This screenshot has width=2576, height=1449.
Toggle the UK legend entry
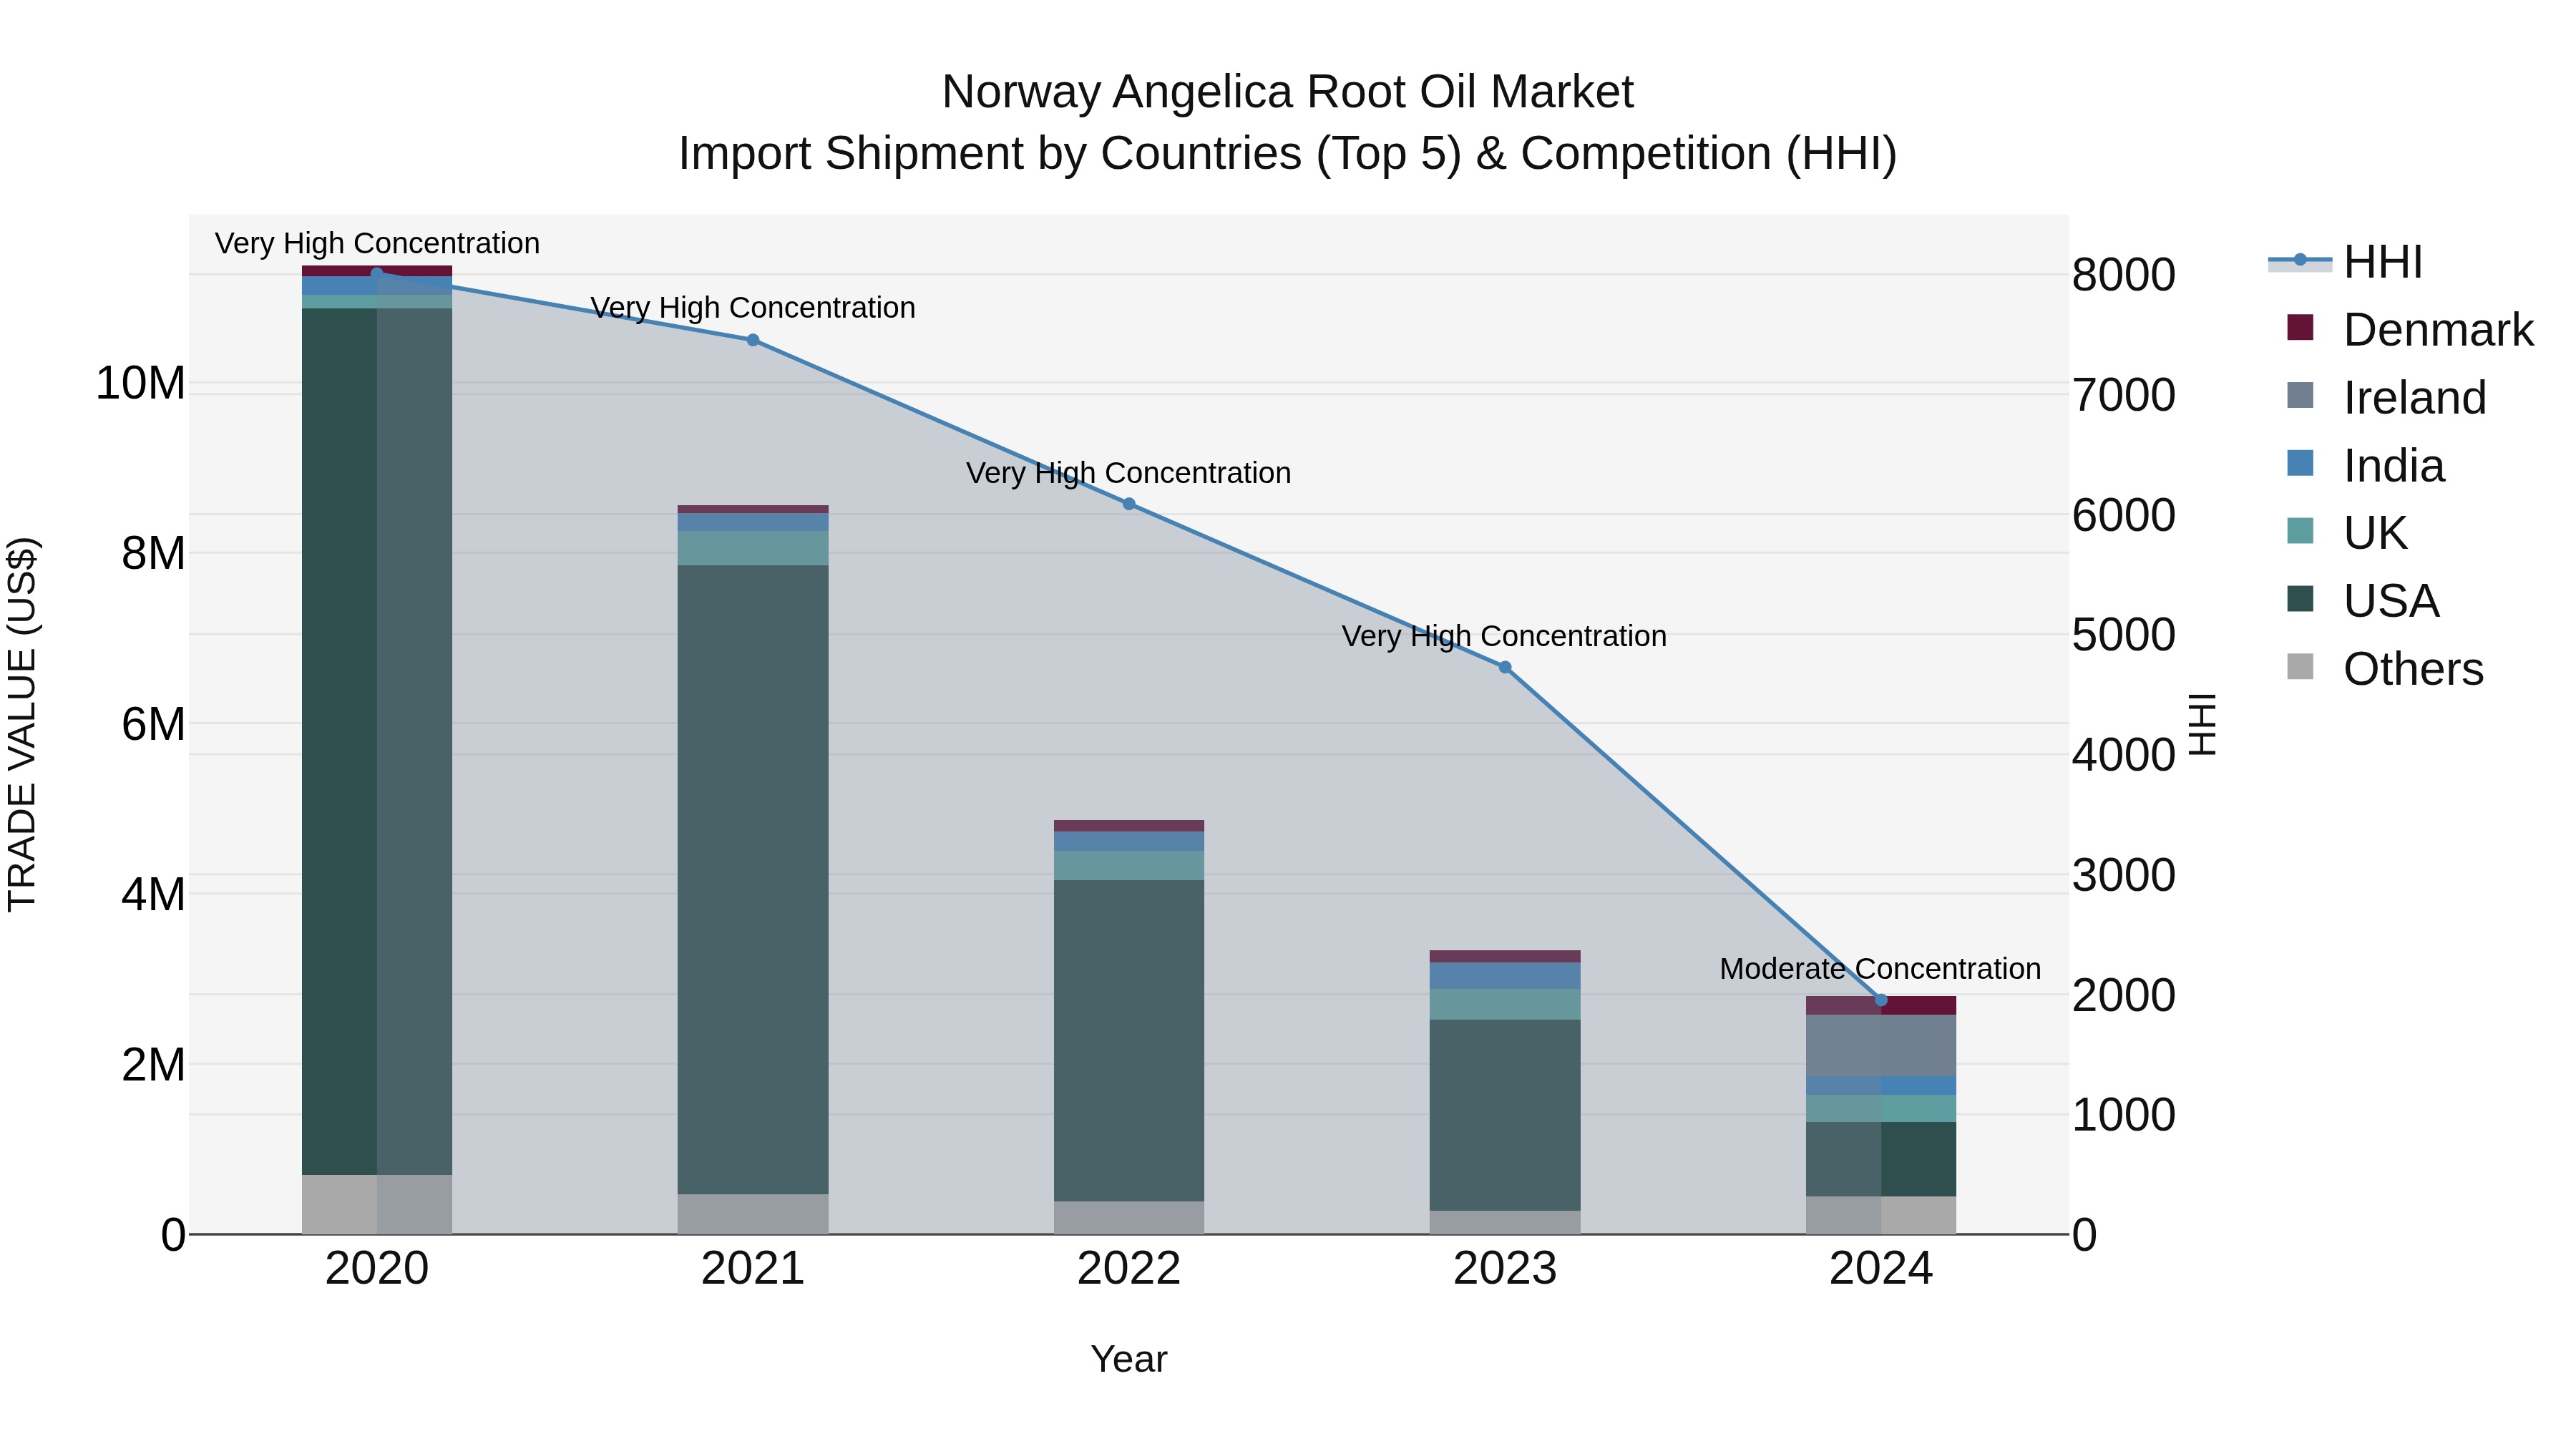[x=2347, y=533]
